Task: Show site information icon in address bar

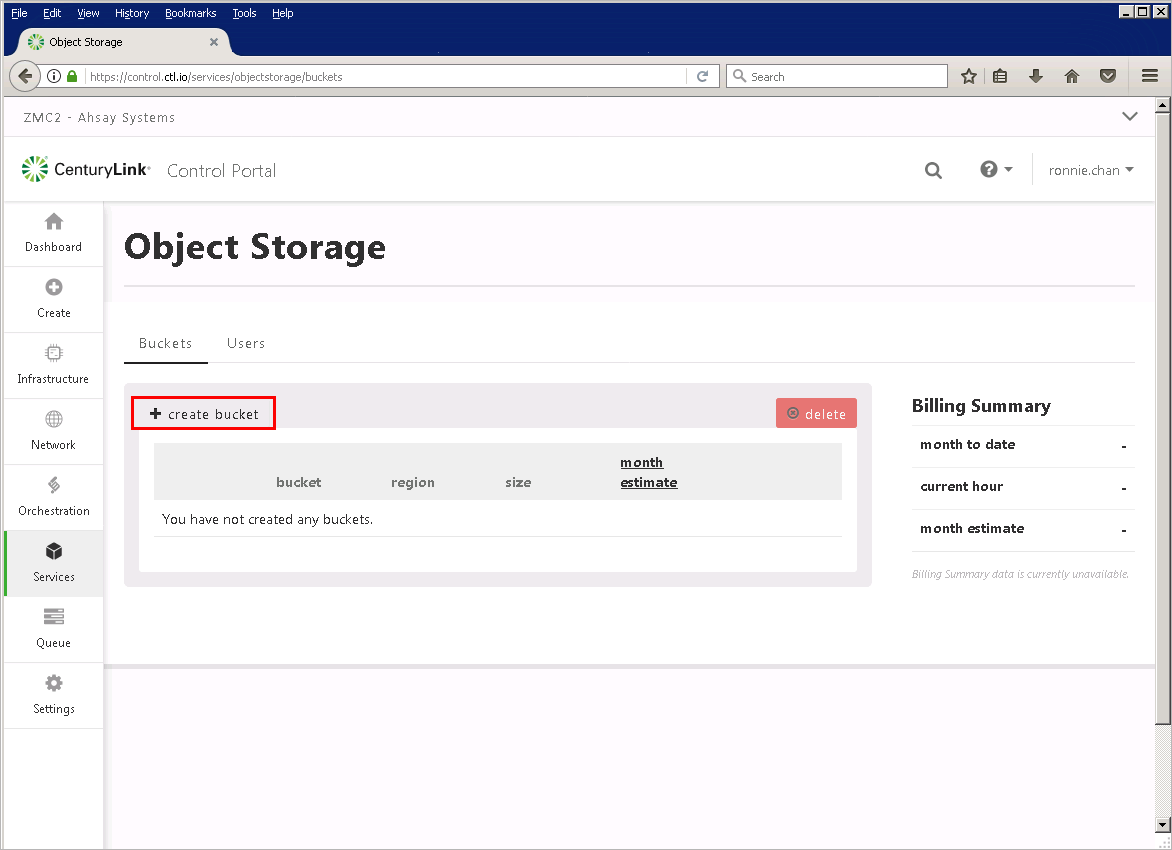Action: point(54,76)
